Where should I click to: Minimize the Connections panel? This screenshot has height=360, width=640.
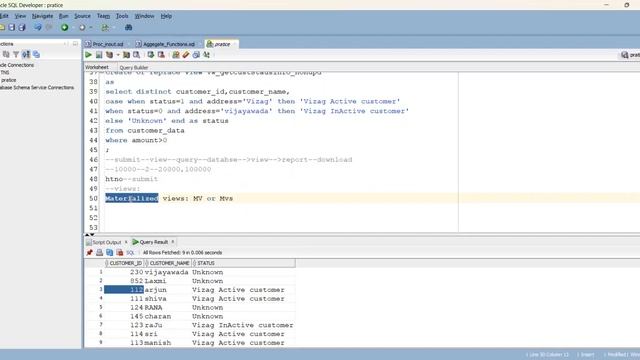tap(75, 44)
